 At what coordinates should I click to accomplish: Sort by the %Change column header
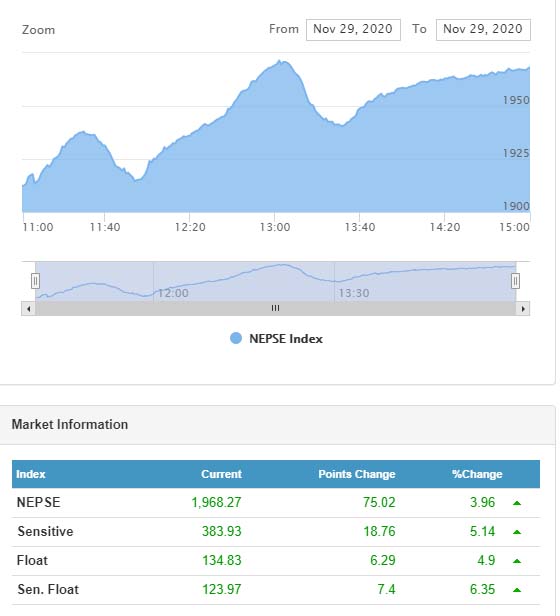click(477, 474)
